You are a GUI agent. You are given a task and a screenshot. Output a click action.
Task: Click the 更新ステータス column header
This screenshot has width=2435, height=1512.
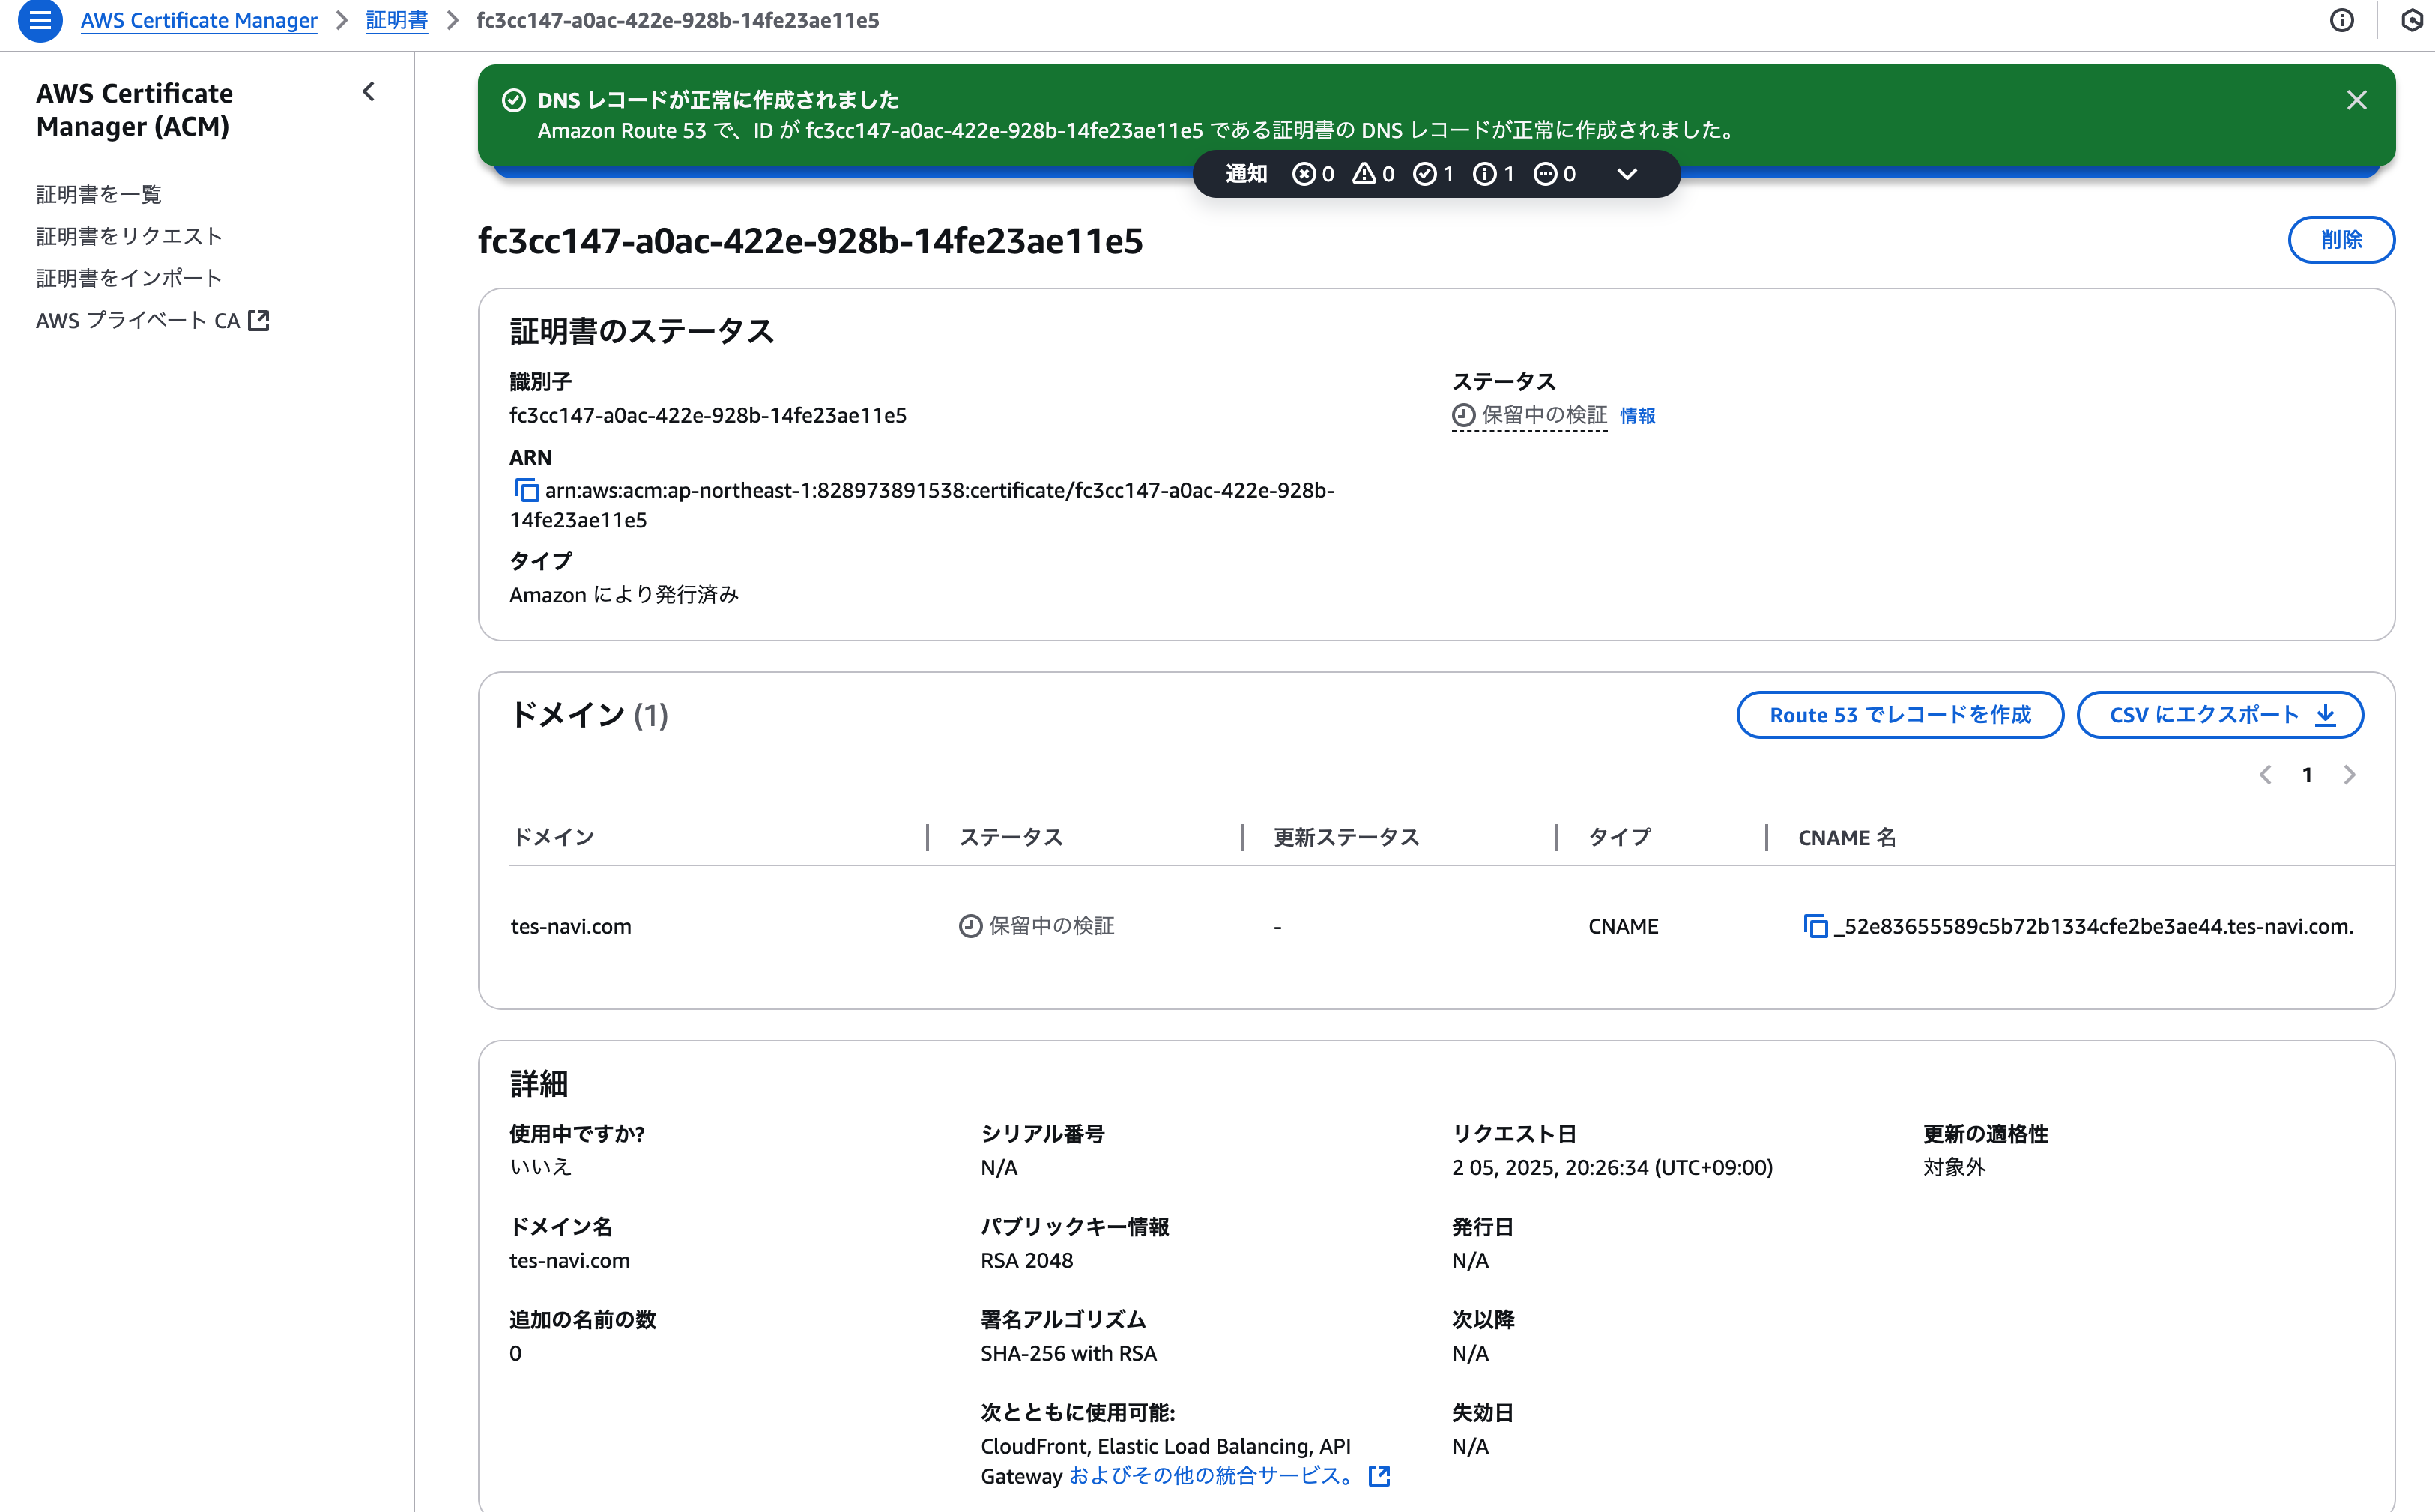click(1346, 837)
